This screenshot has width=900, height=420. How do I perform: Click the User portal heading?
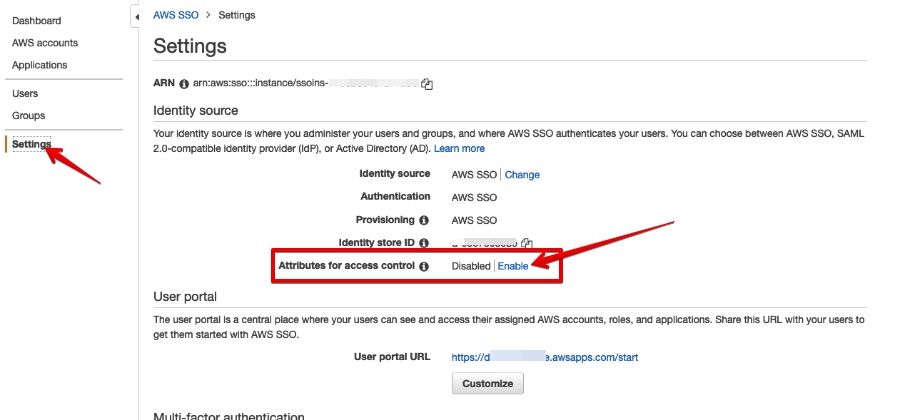[x=185, y=297]
